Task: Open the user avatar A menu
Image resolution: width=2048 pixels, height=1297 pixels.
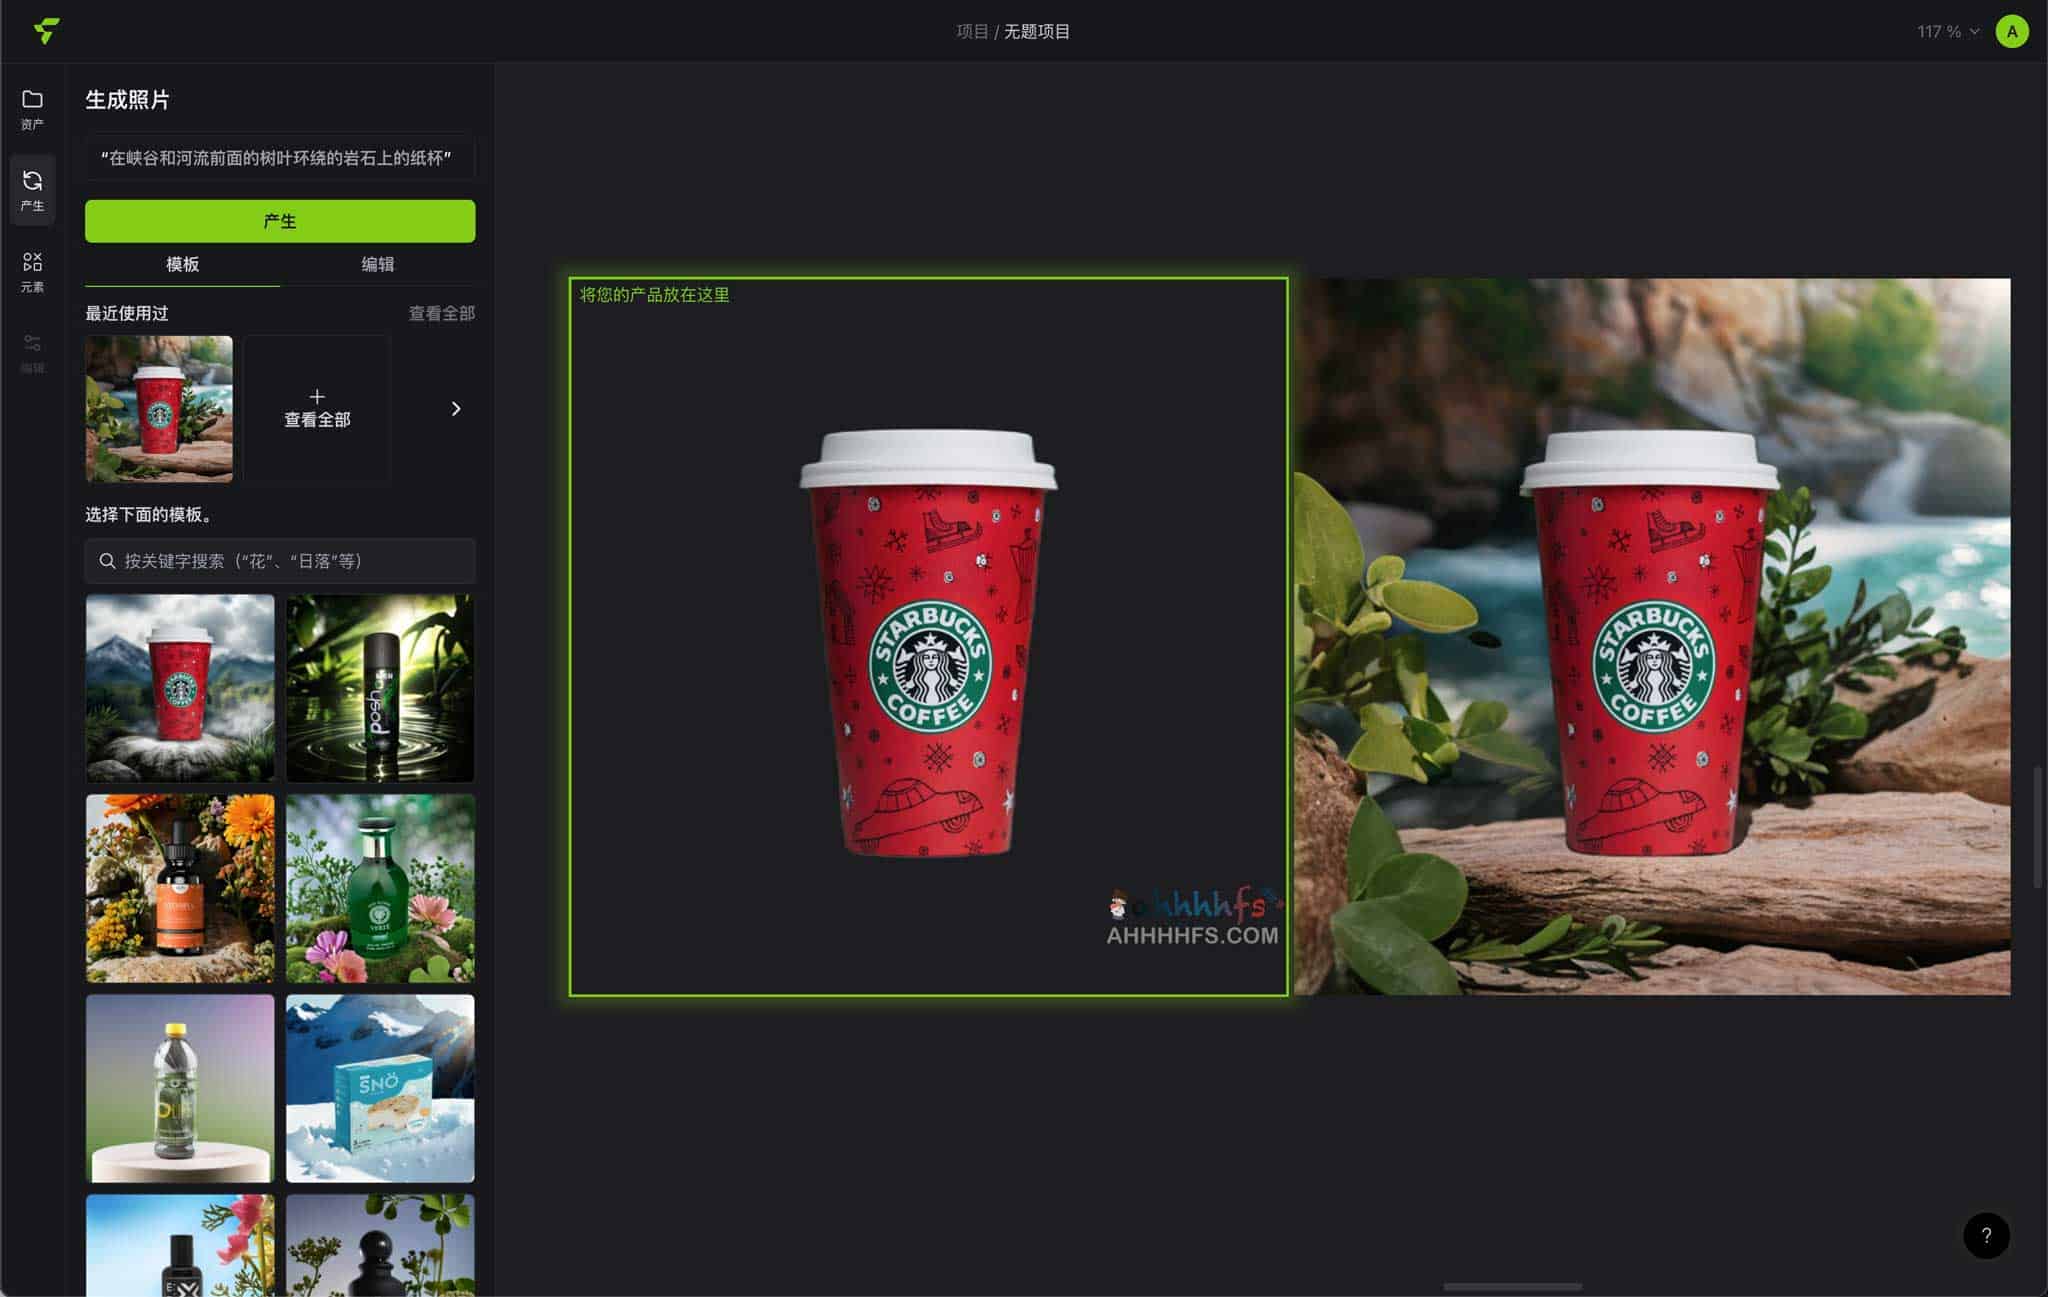Action: 2011,31
